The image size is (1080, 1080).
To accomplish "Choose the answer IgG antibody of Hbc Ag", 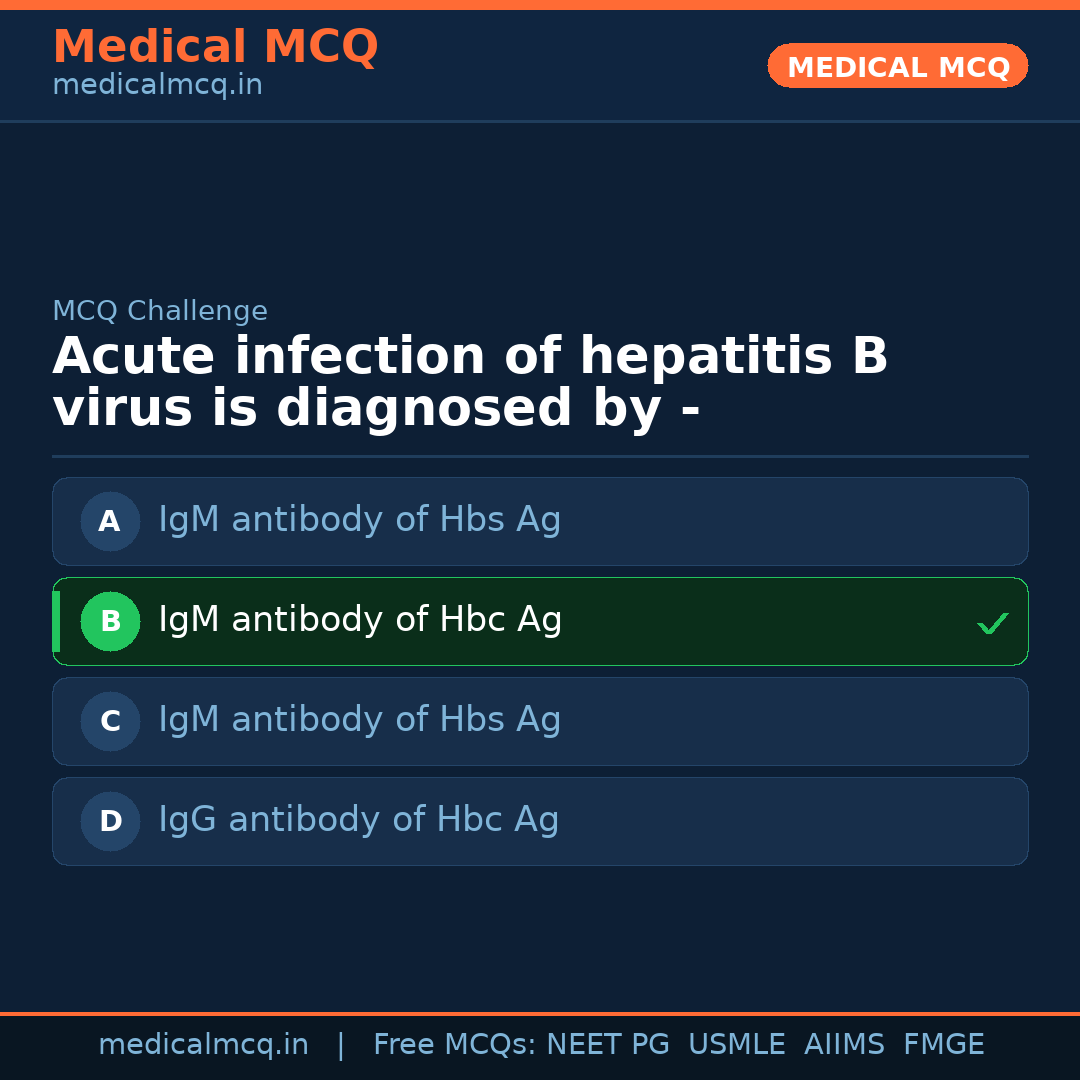I will pos(359,820).
